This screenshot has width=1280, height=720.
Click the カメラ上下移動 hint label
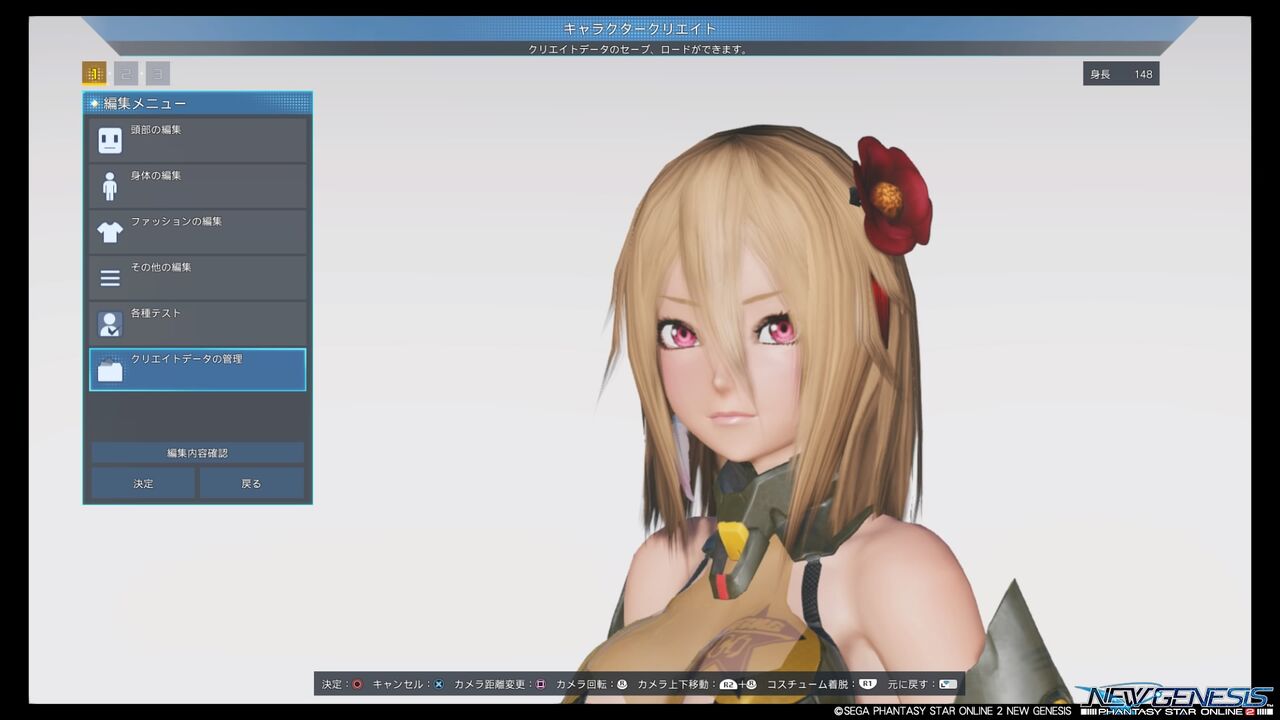pos(673,684)
